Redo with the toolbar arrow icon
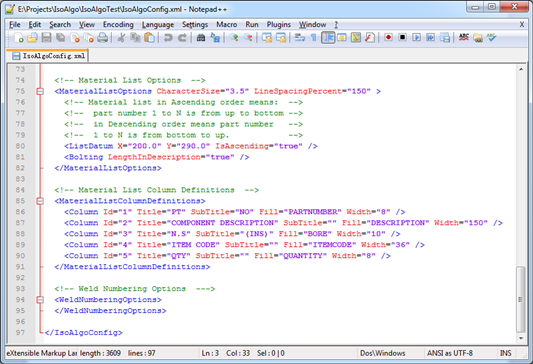 point(182,37)
